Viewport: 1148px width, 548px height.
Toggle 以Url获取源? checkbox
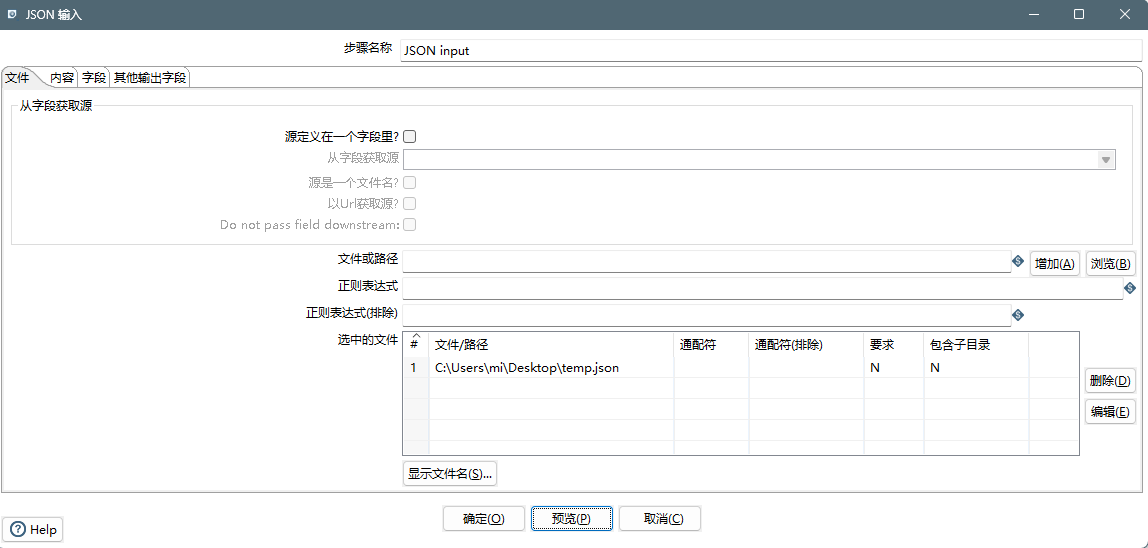[410, 203]
